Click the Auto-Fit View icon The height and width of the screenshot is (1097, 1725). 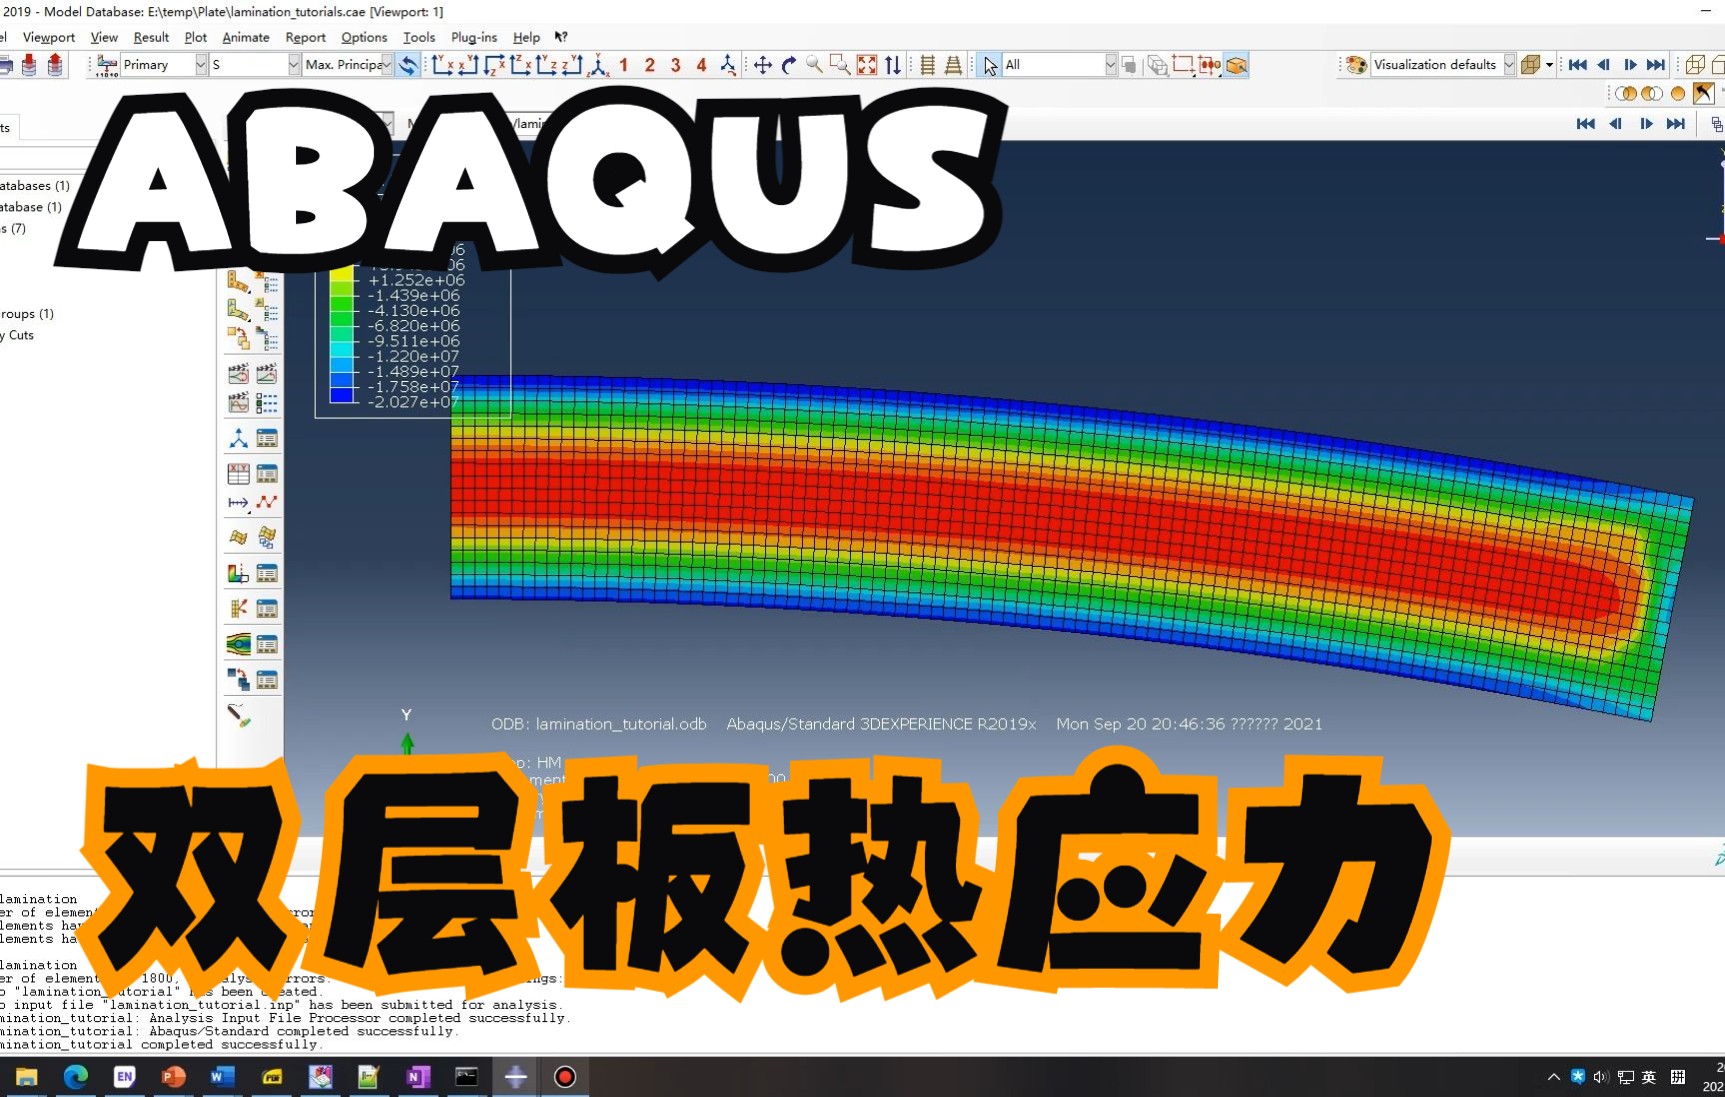866,65
